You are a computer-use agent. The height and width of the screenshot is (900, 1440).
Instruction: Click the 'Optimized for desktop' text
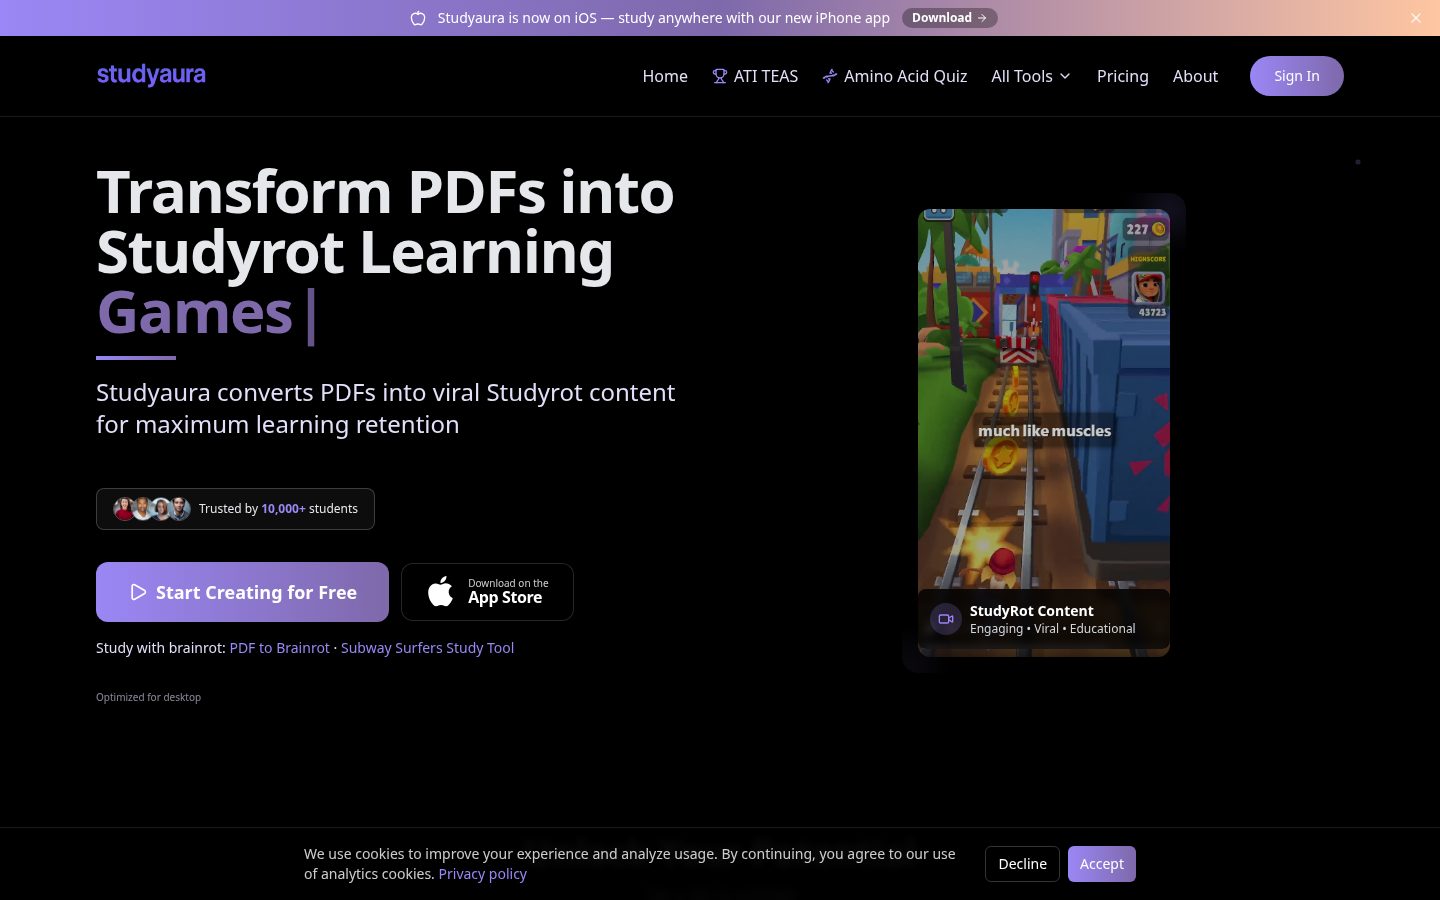point(148,697)
